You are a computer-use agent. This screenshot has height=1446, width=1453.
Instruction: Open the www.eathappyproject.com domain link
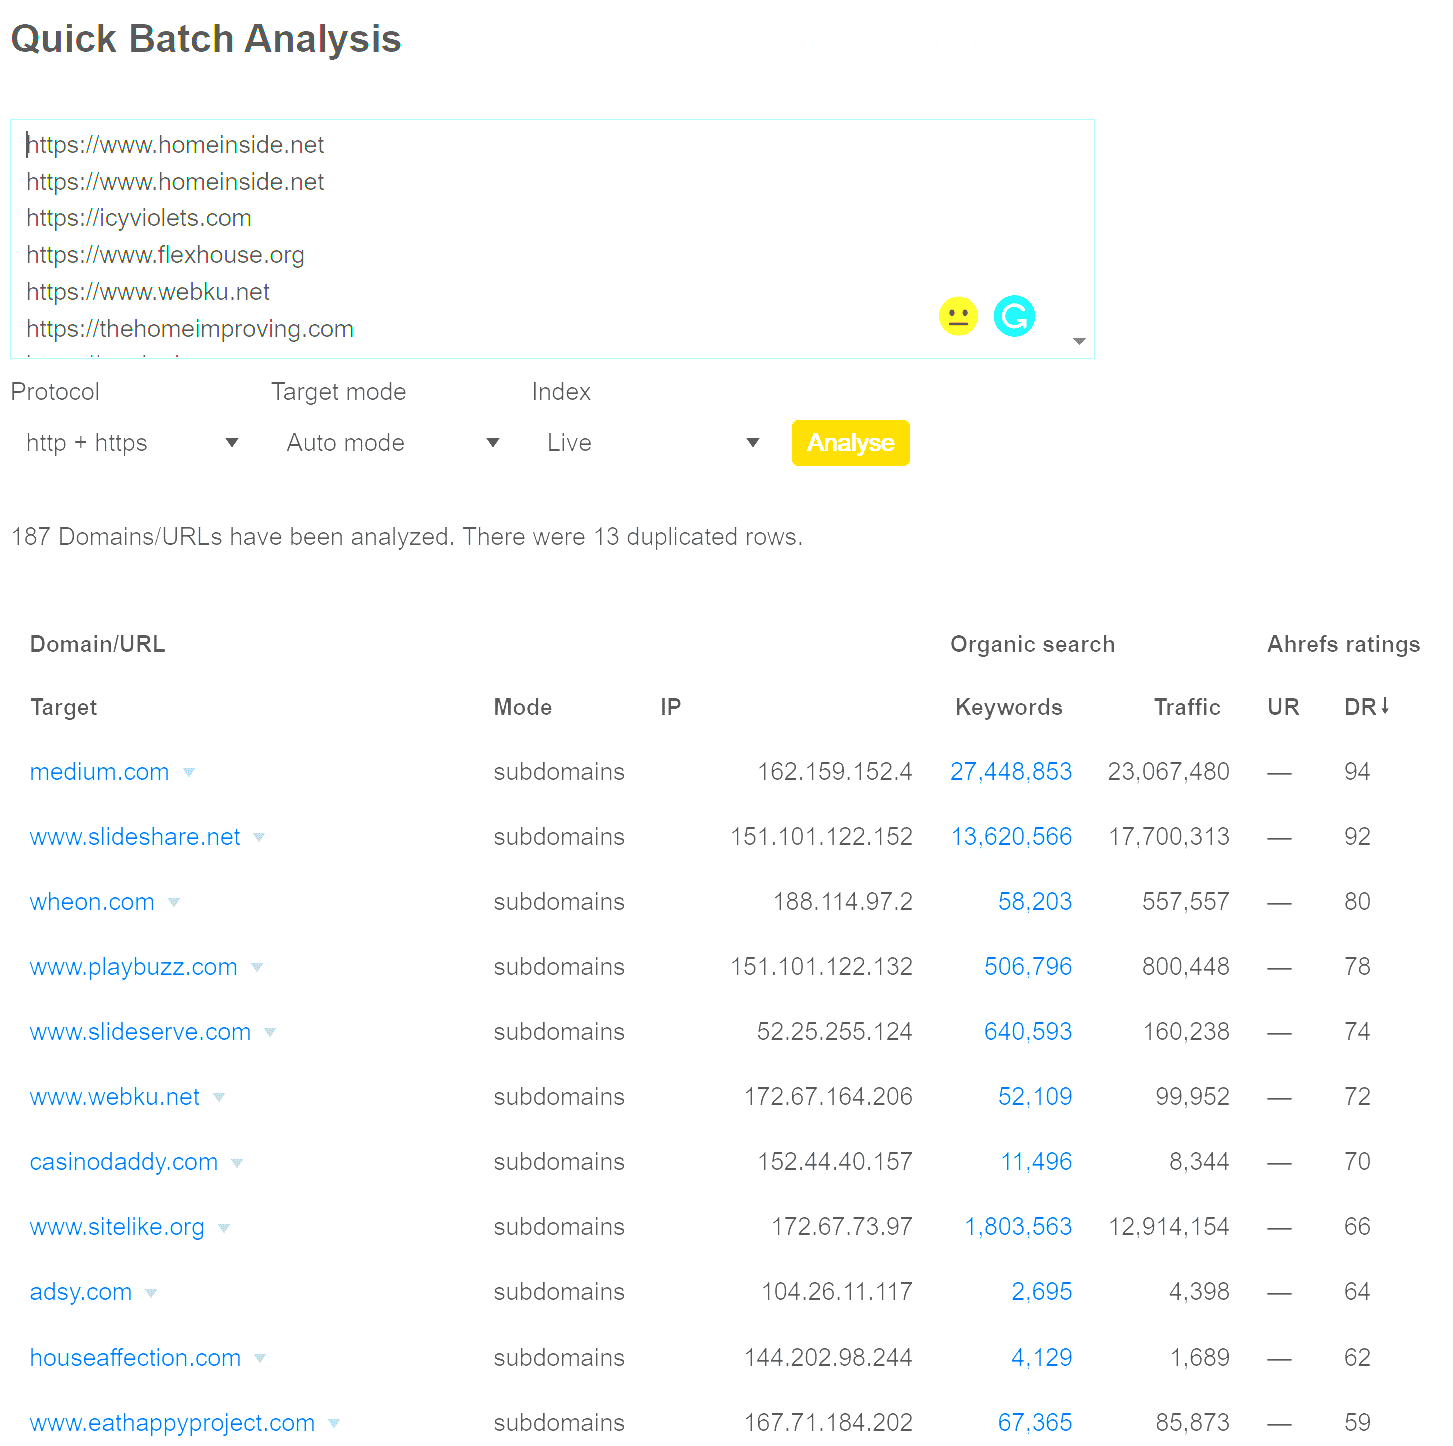pyautogui.click(x=173, y=1423)
